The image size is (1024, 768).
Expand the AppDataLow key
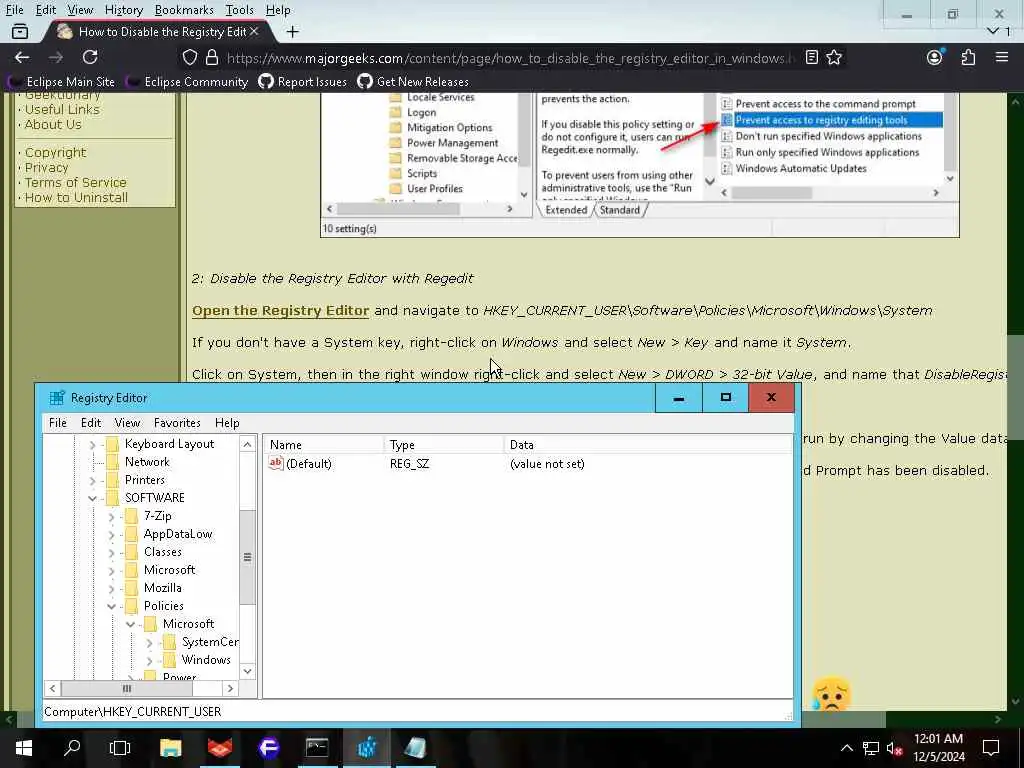pyautogui.click(x=111, y=535)
